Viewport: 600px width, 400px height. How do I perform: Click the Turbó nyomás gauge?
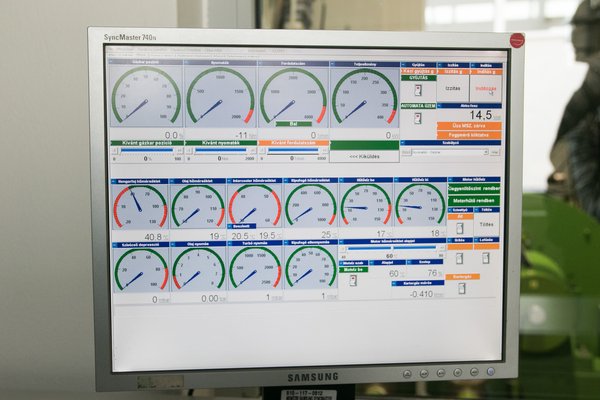coord(254,267)
